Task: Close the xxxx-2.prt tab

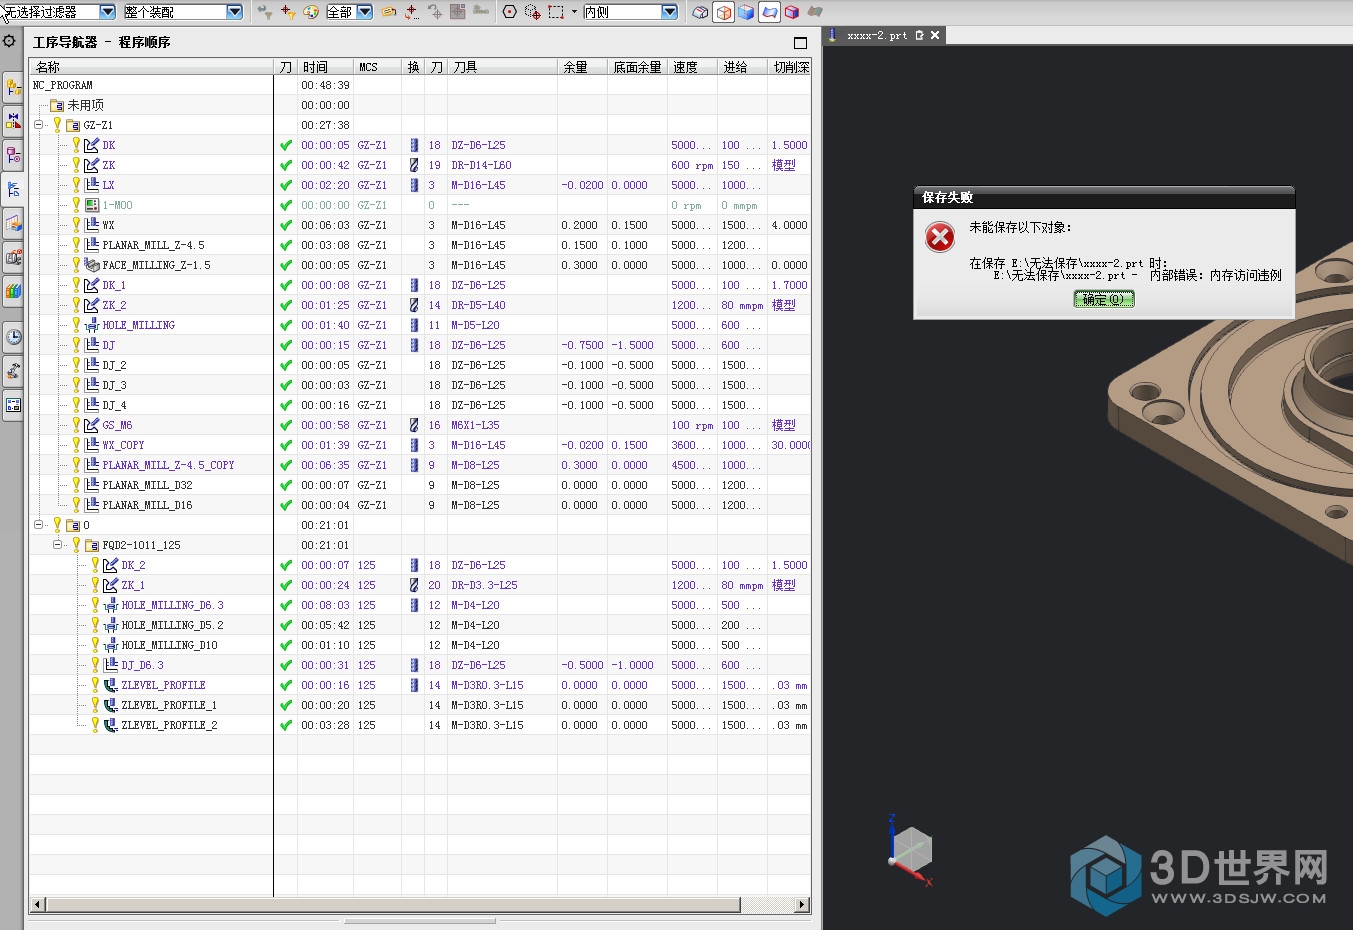Action: 935,35
